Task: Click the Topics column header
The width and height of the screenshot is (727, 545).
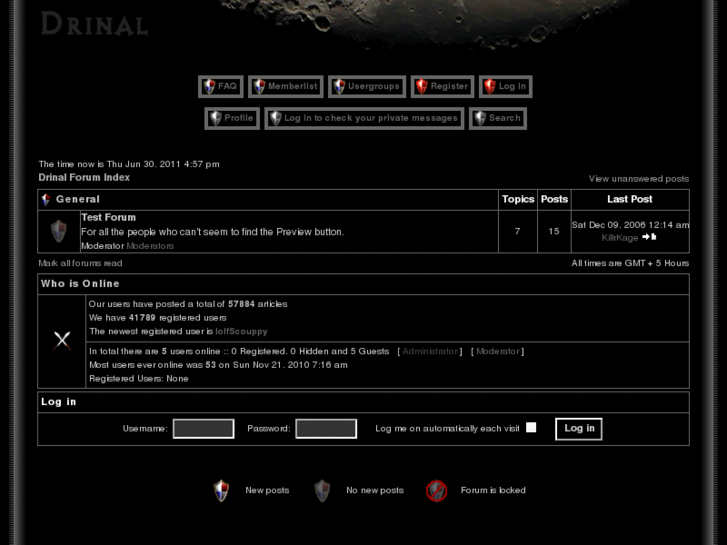Action: (x=518, y=199)
